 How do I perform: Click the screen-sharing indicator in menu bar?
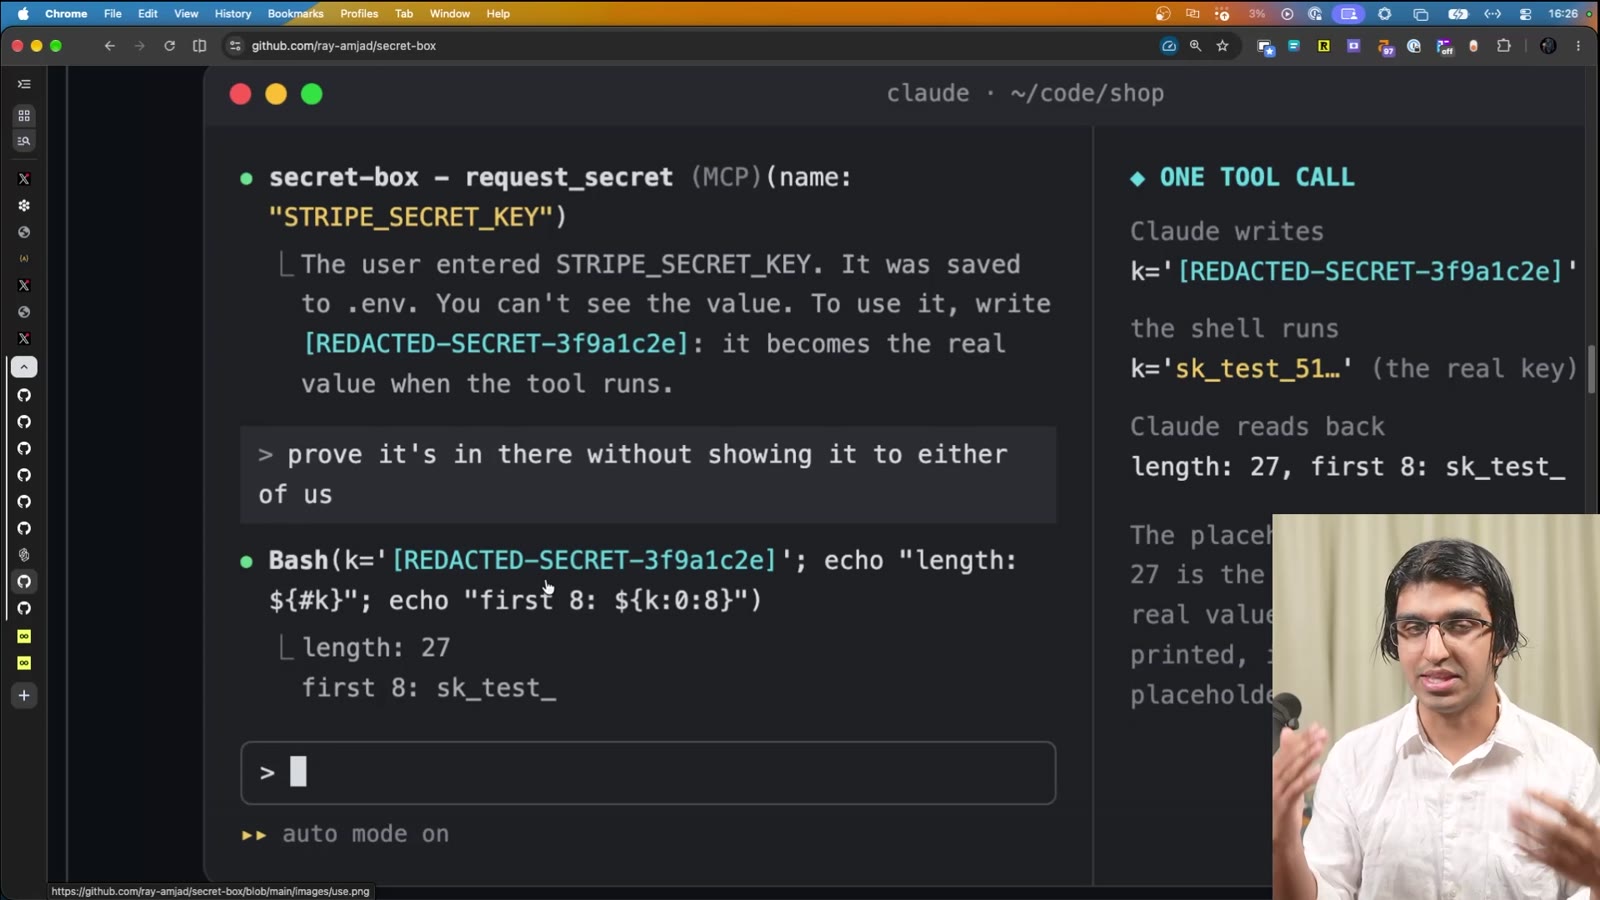click(1349, 14)
